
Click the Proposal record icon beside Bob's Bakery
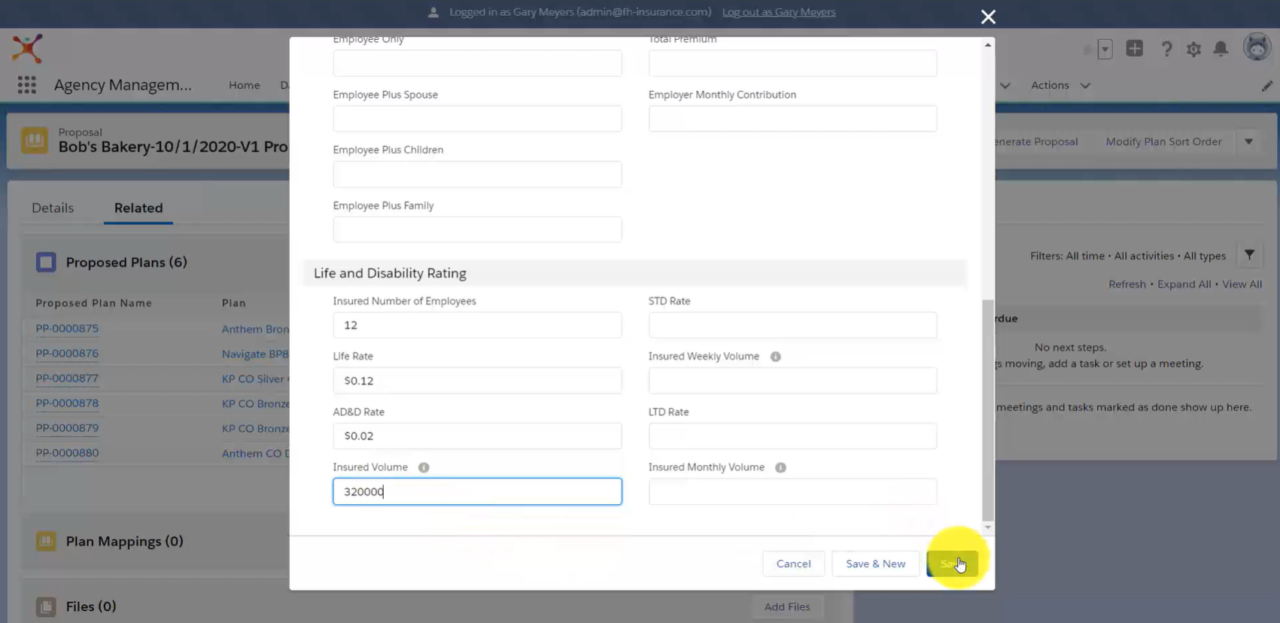35,139
